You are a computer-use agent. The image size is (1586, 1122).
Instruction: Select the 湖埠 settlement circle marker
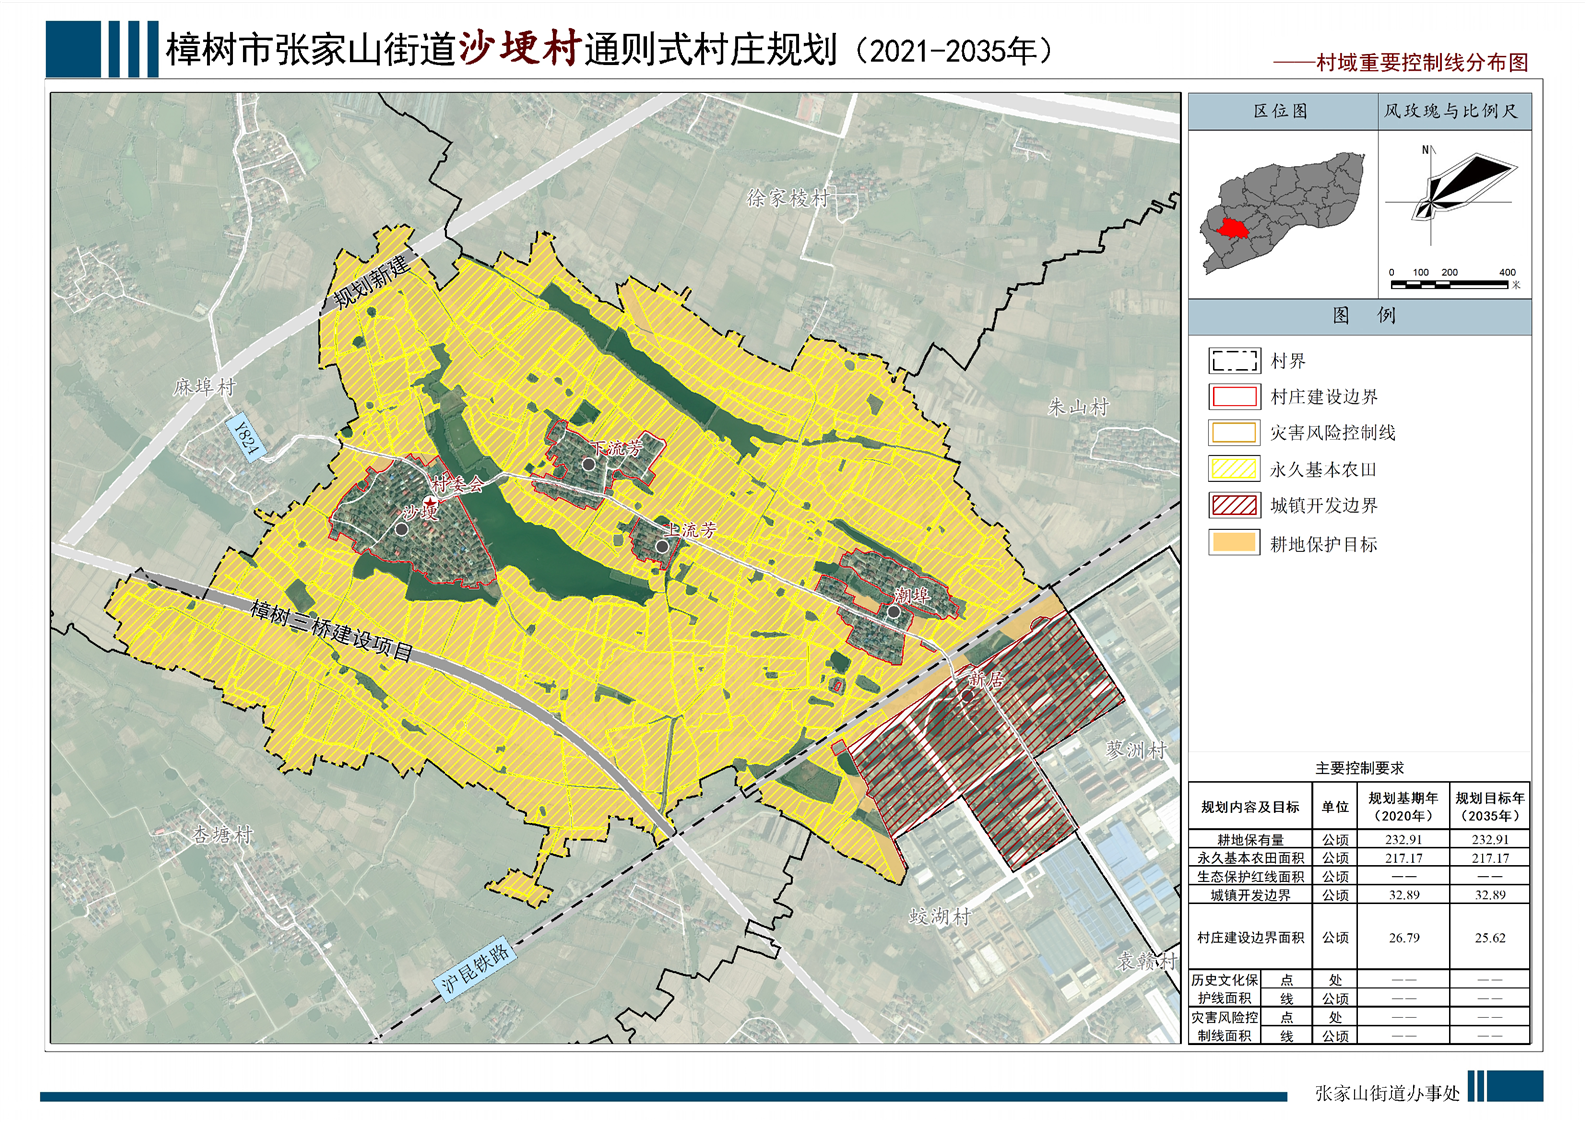893,612
